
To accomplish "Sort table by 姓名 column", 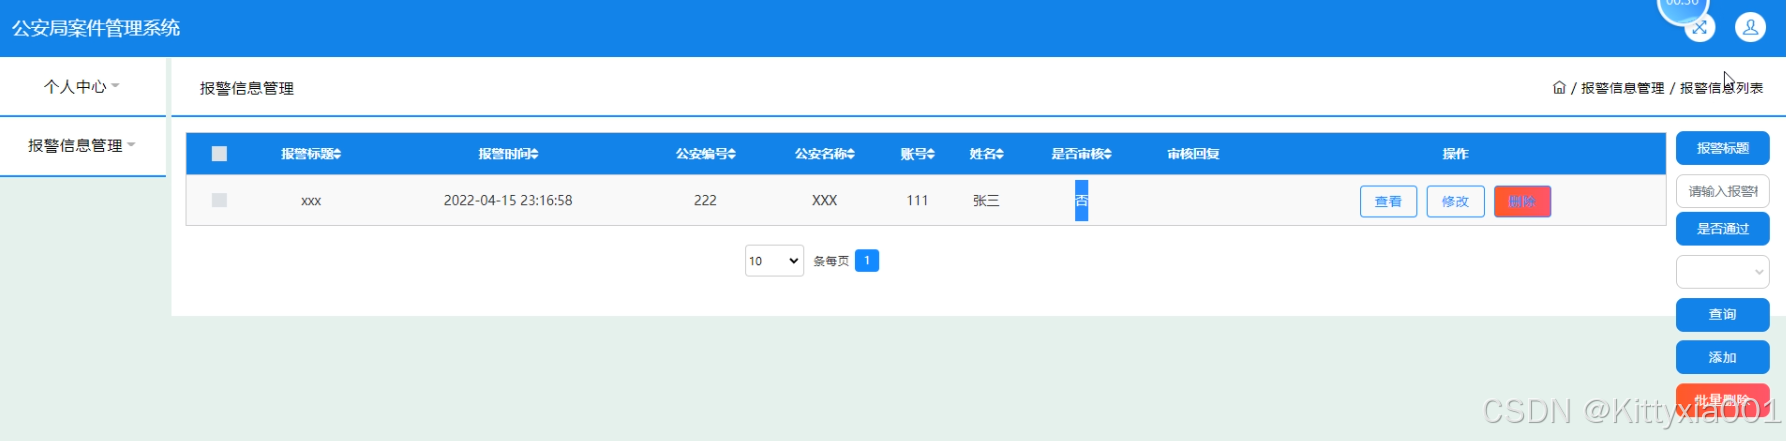I will (986, 154).
